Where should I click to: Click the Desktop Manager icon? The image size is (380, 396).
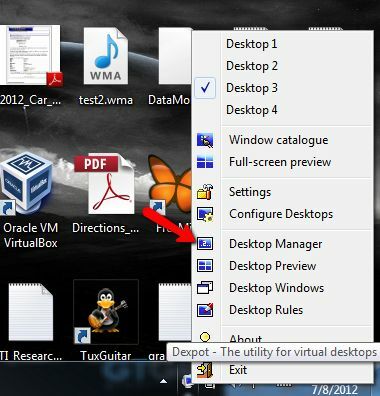(205, 244)
